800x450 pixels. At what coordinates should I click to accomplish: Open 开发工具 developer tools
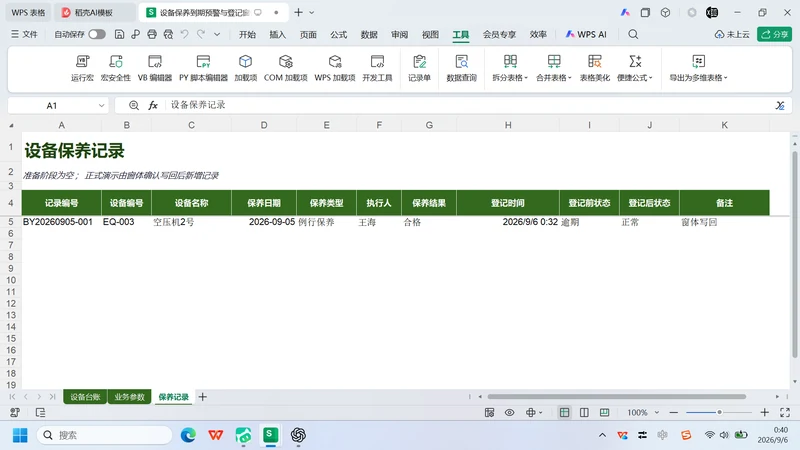coord(378,68)
